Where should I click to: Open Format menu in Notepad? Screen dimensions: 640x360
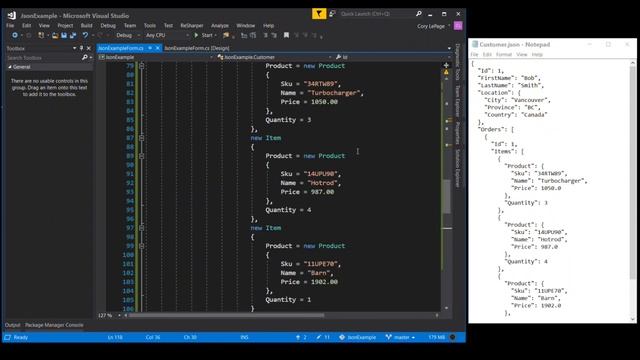pos(504,54)
